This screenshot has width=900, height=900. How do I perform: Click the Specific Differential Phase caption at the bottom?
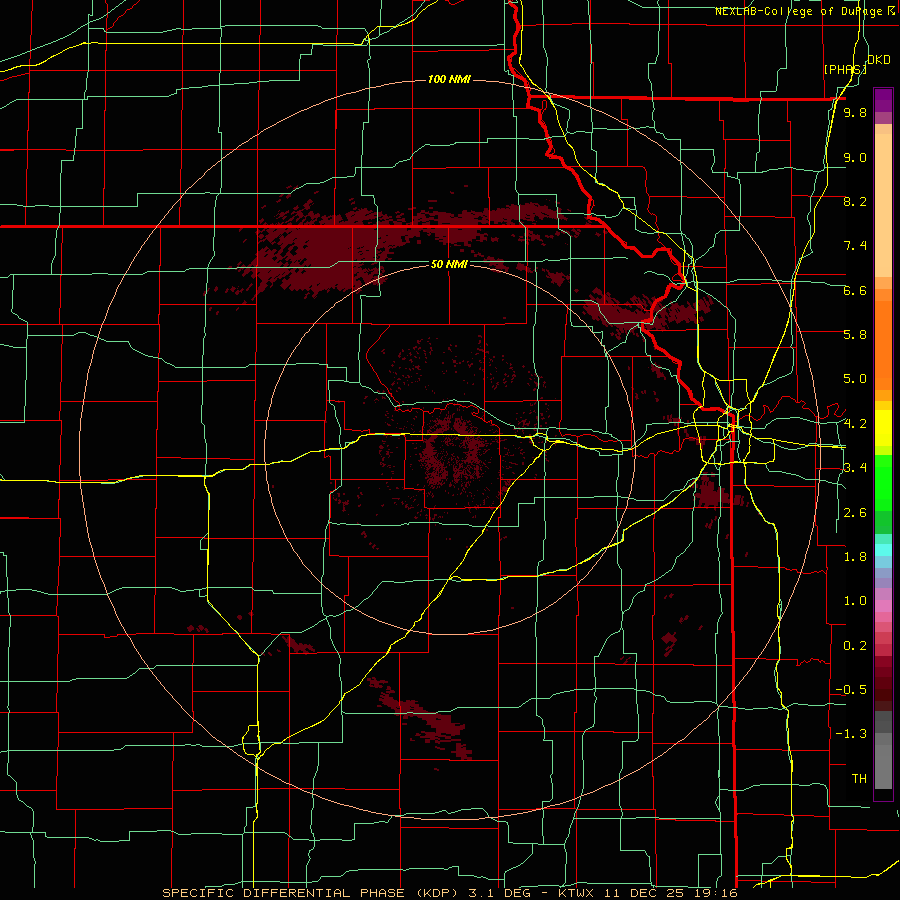[449, 893]
